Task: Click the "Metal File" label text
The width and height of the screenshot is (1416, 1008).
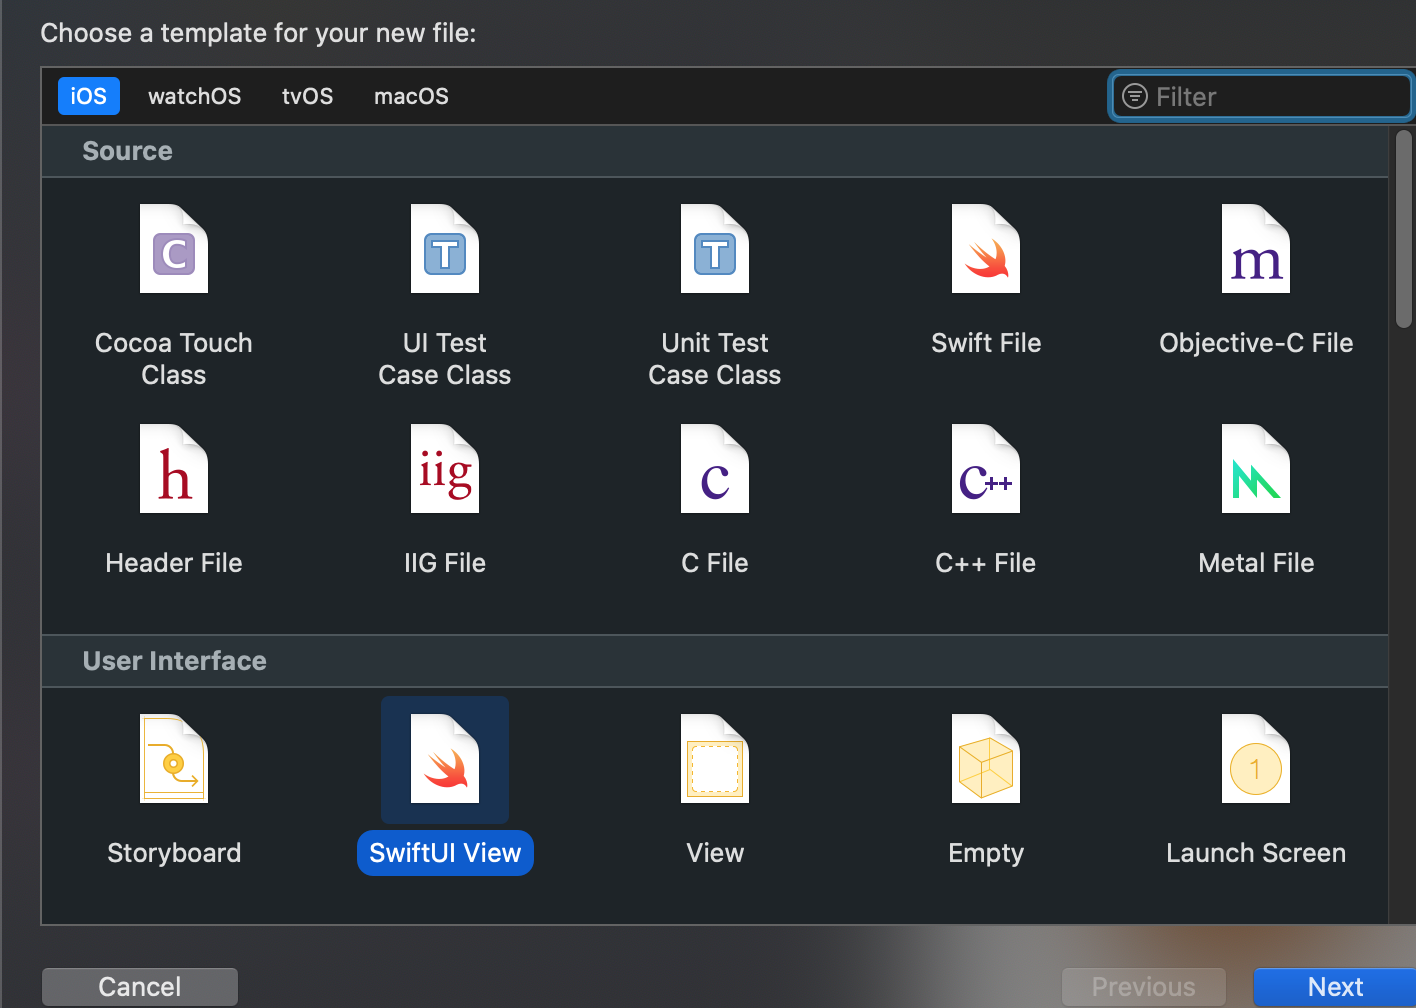Action: 1256,563
